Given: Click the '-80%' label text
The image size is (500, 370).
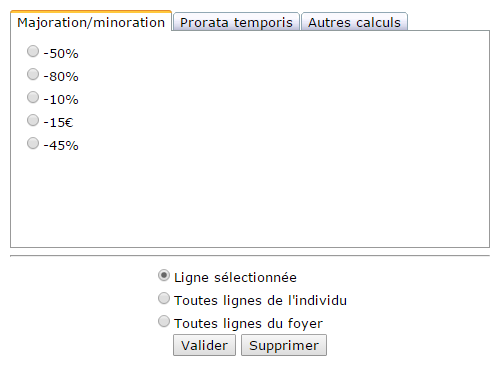Looking at the screenshot, I should click(x=61, y=76).
